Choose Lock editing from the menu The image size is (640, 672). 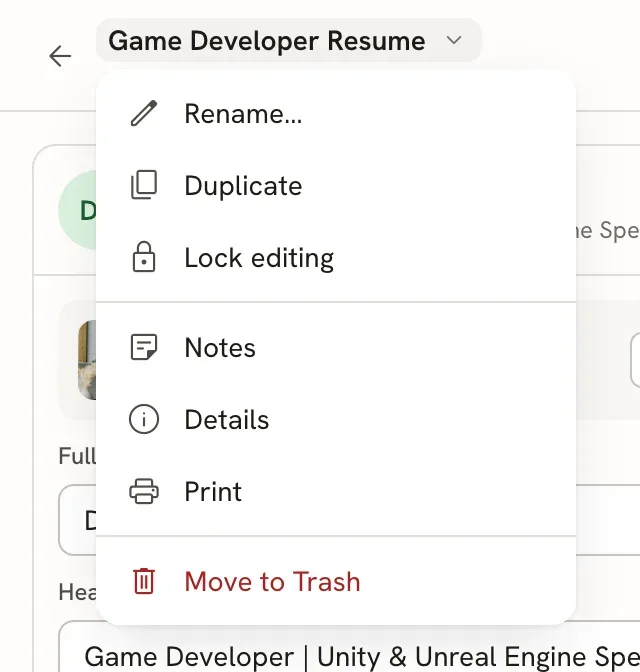point(336,258)
